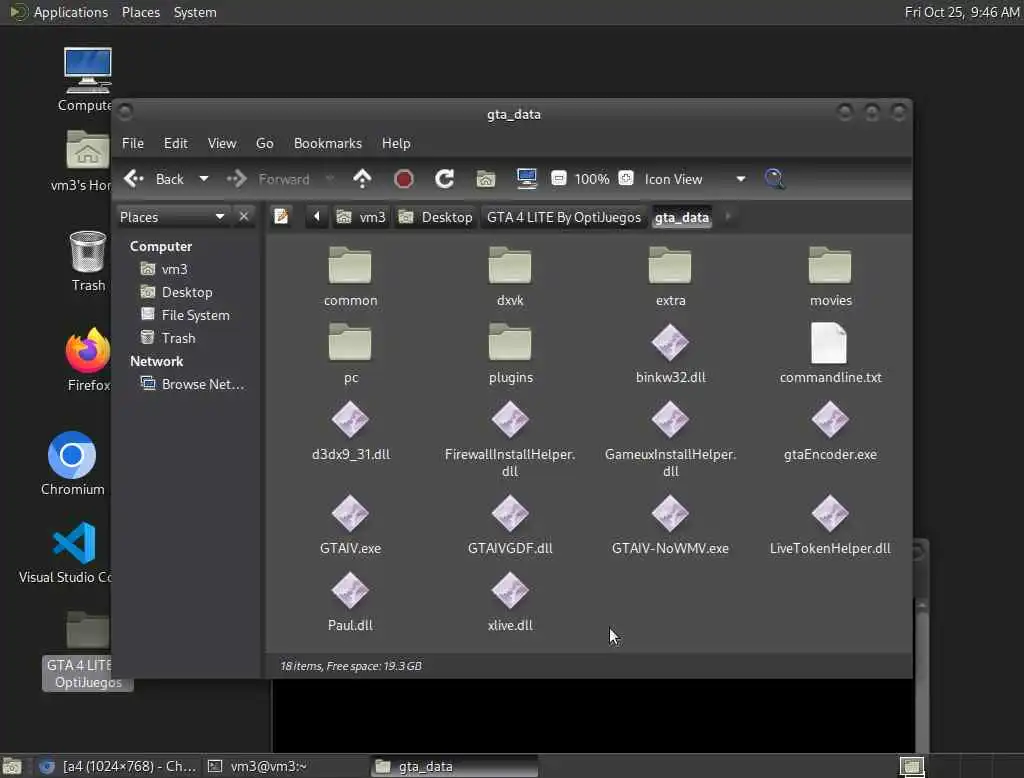Zoom out with the minus icon
Image resolution: width=1024 pixels, height=778 pixels.
(x=558, y=178)
